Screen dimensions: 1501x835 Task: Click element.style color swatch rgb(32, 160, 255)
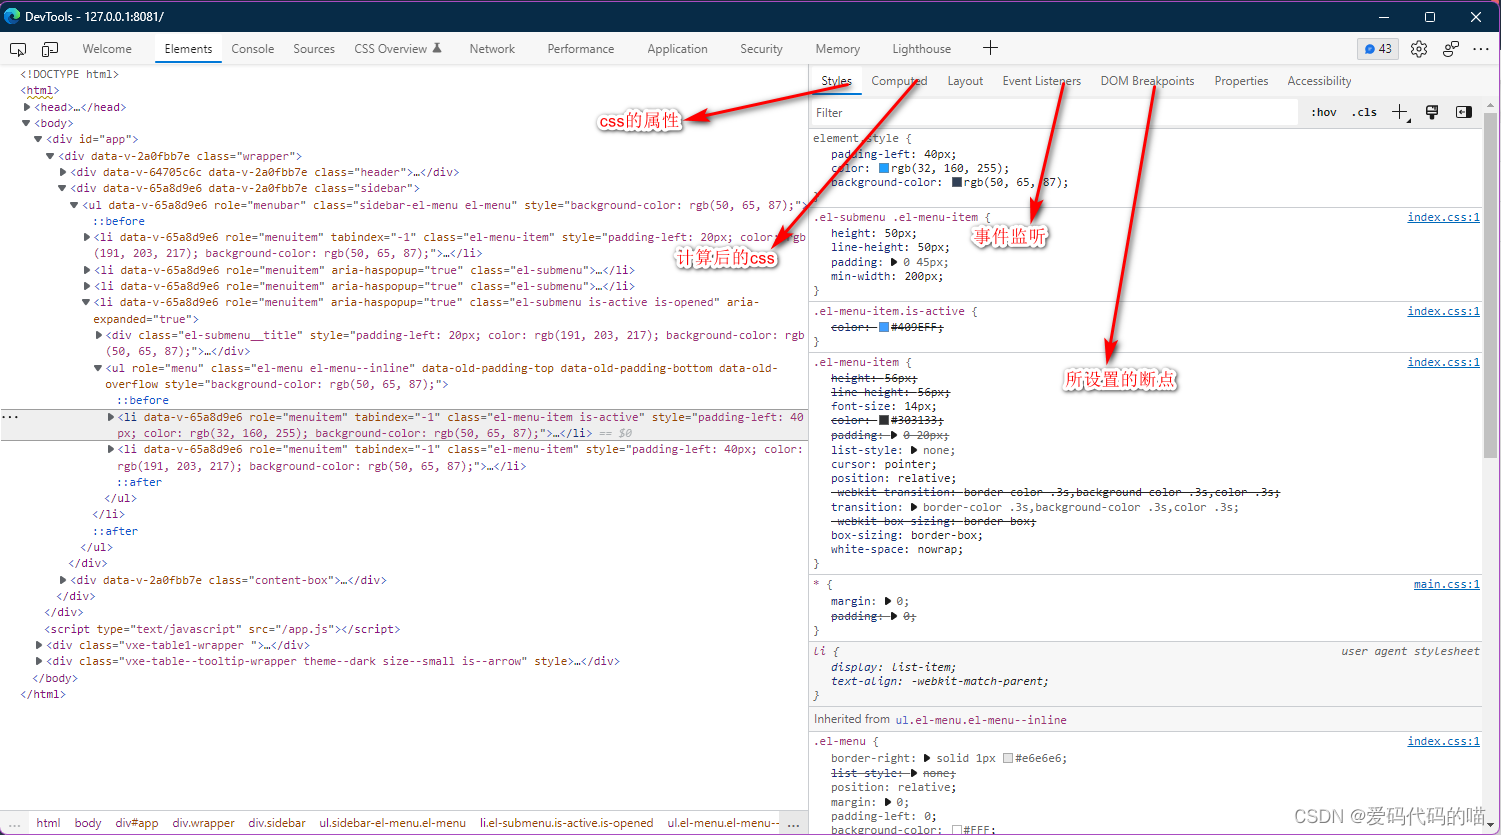pyautogui.click(x=884, y=168)
